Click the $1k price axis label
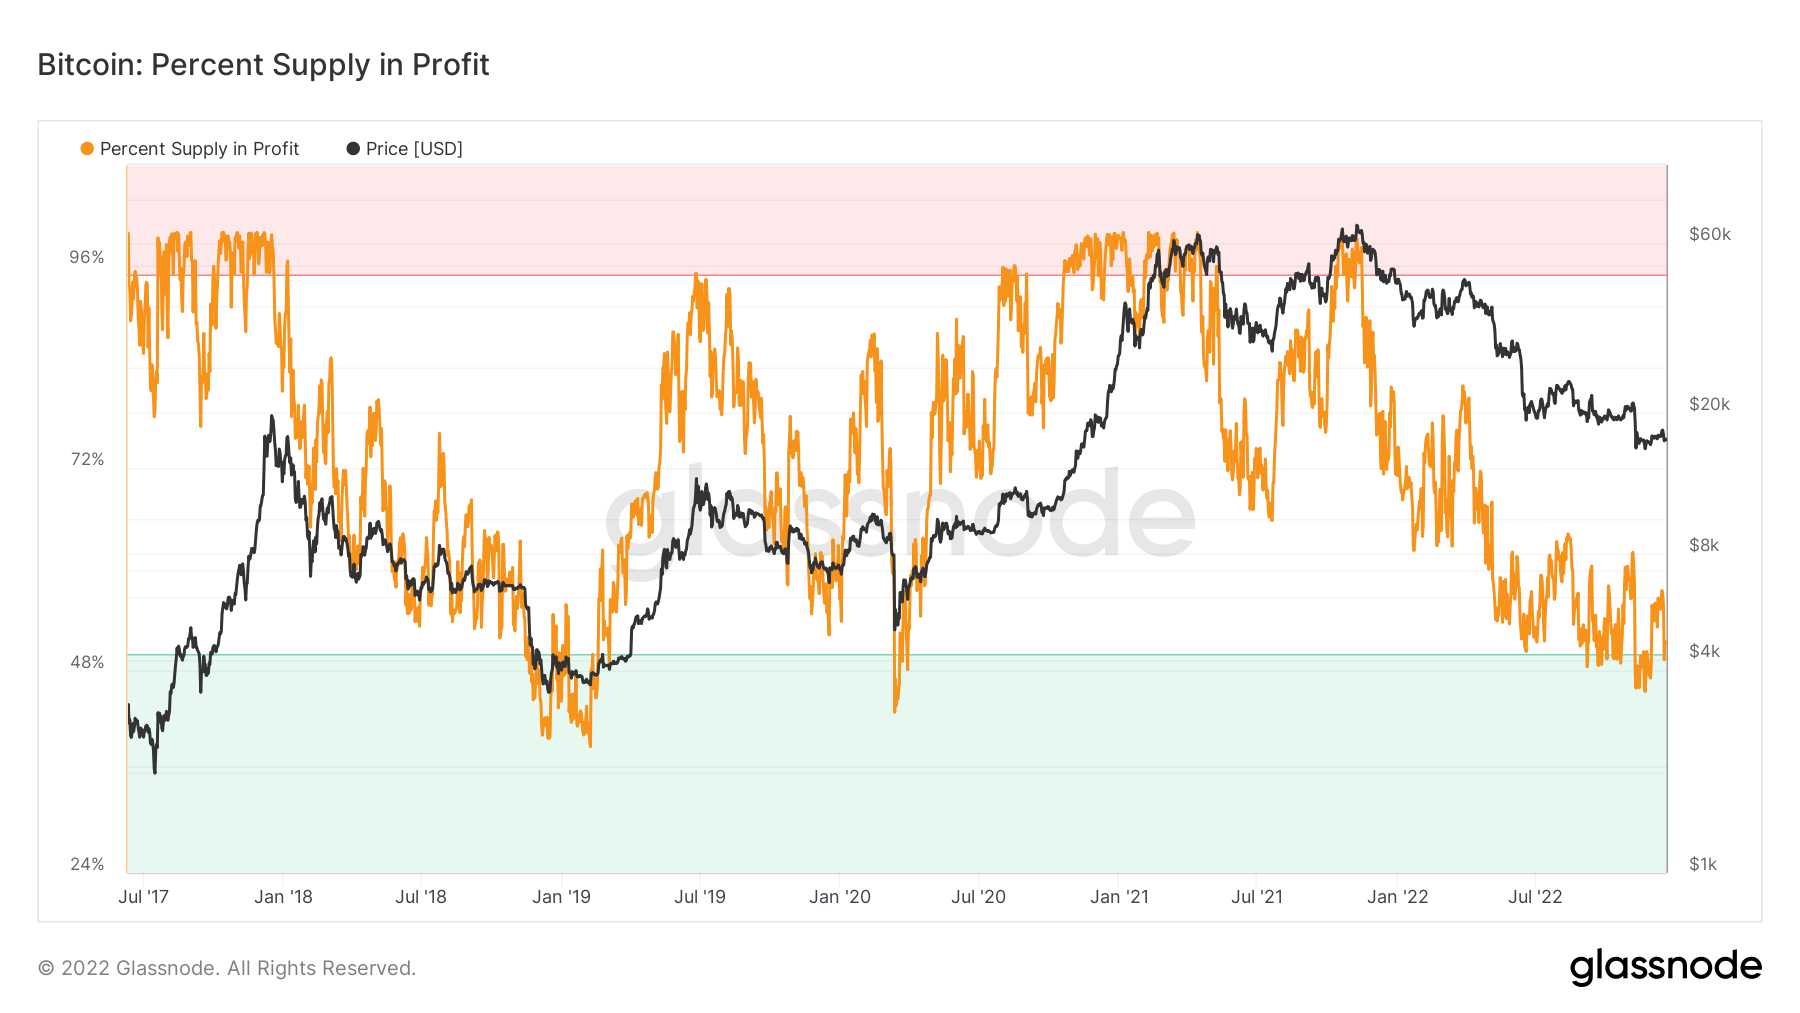 click(1703, 864)
